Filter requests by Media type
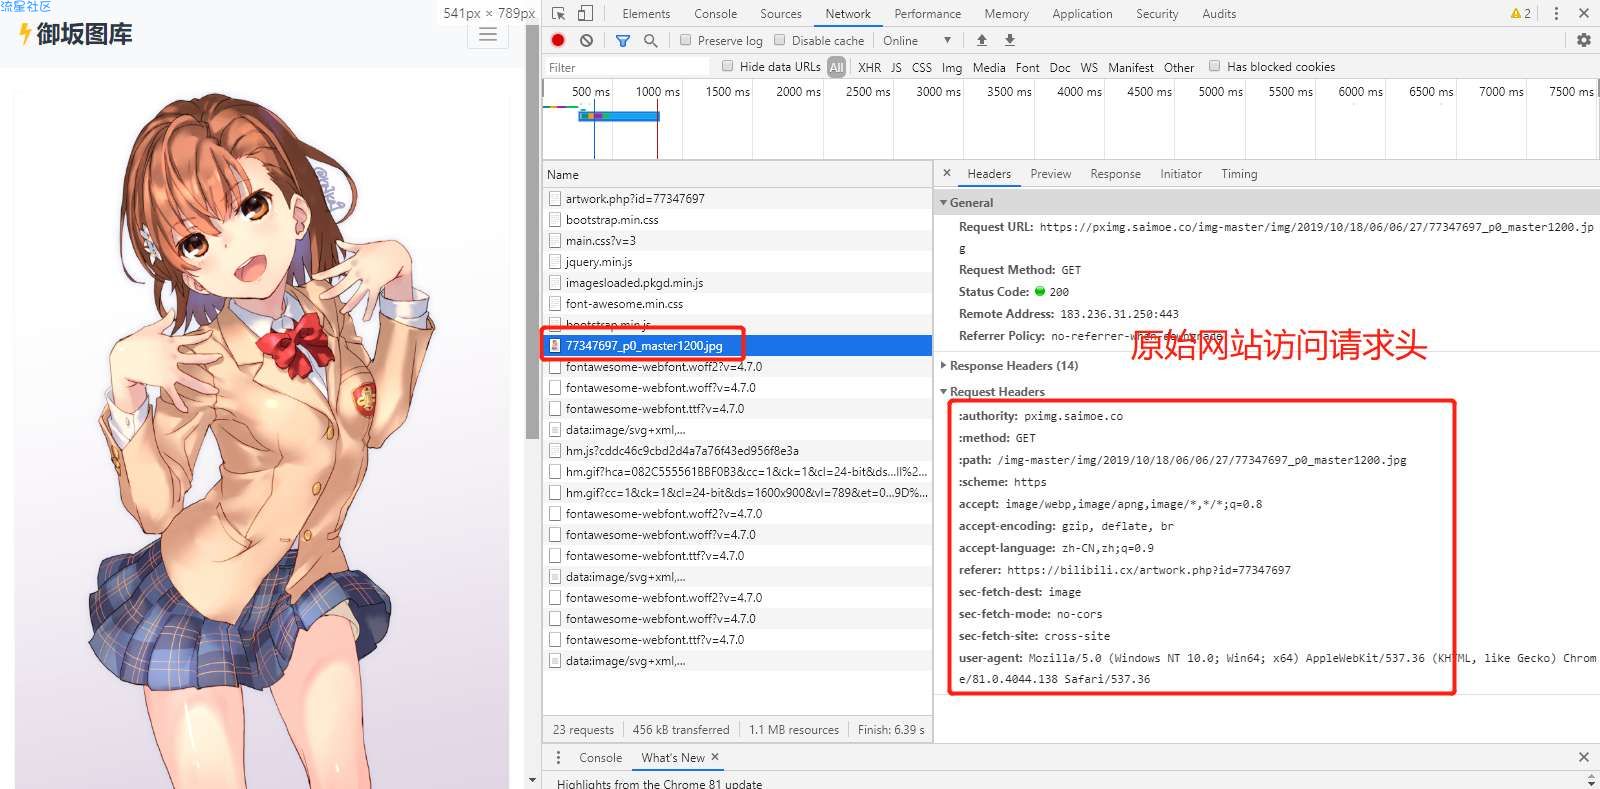The height and width of the screenshot is (789, 1600). click(989, 67)
